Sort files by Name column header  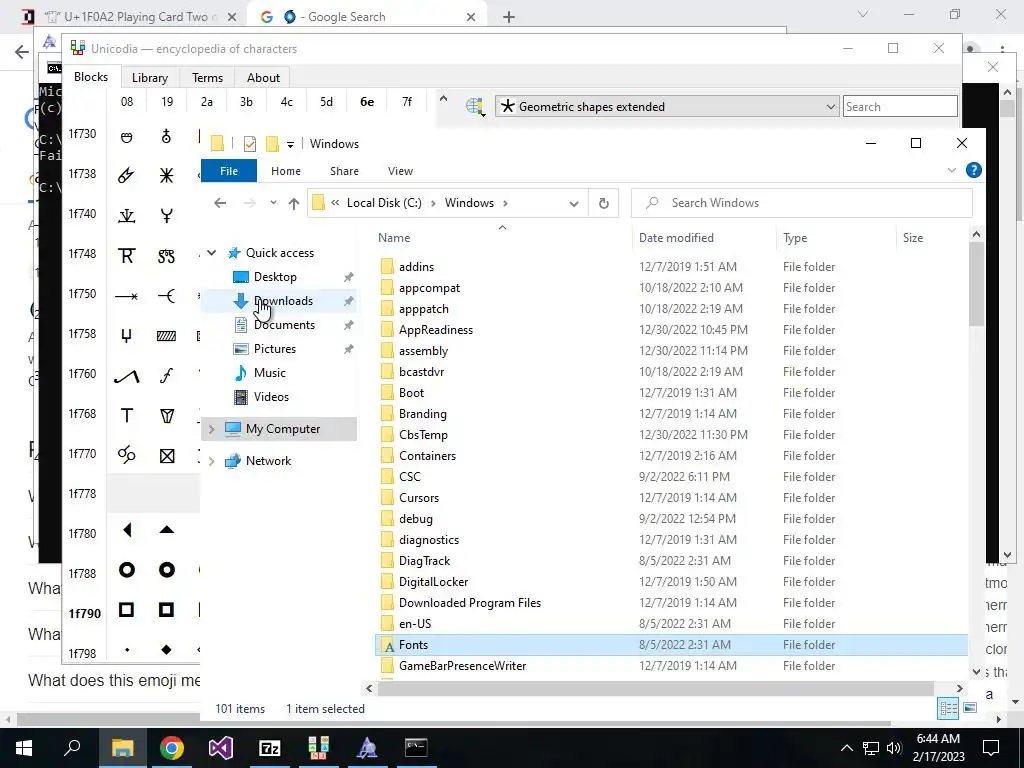pyautogui.click(x=394, y=238)
